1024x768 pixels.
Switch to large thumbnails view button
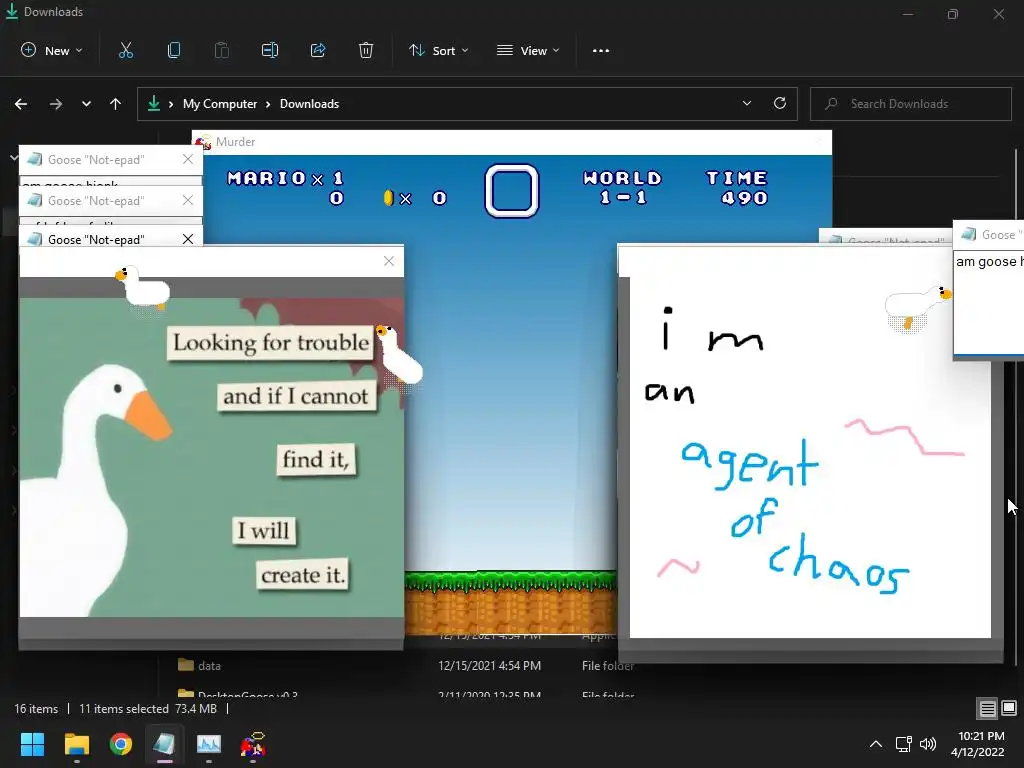tap(1009, 708)
